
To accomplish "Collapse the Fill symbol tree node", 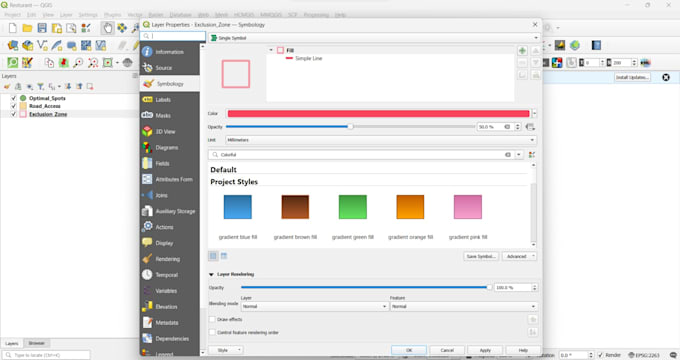I will click(x=271, y=50).
